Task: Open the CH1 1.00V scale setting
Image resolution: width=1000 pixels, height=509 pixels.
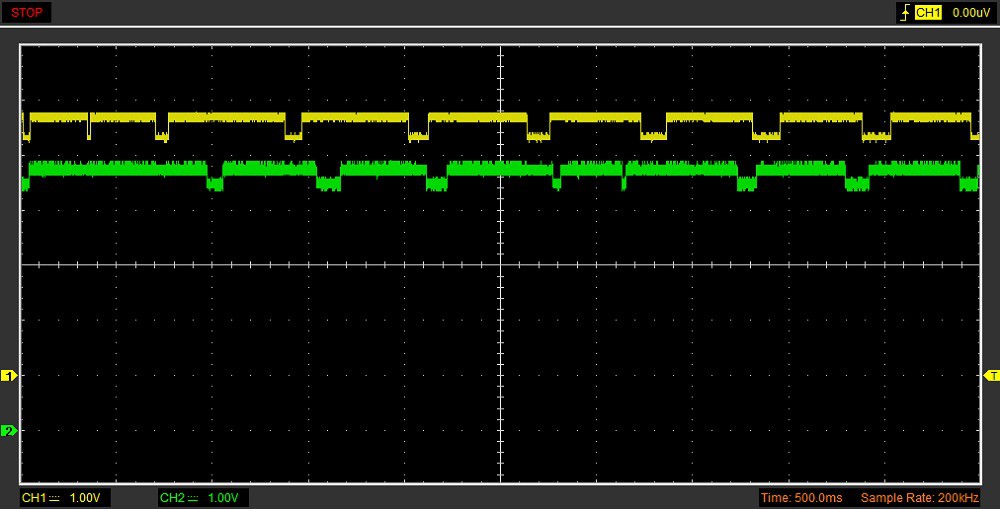Action: 86,498
